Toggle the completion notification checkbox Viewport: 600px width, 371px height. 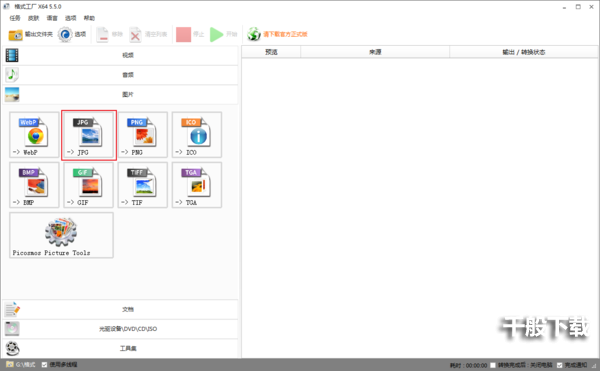(559, 365)
